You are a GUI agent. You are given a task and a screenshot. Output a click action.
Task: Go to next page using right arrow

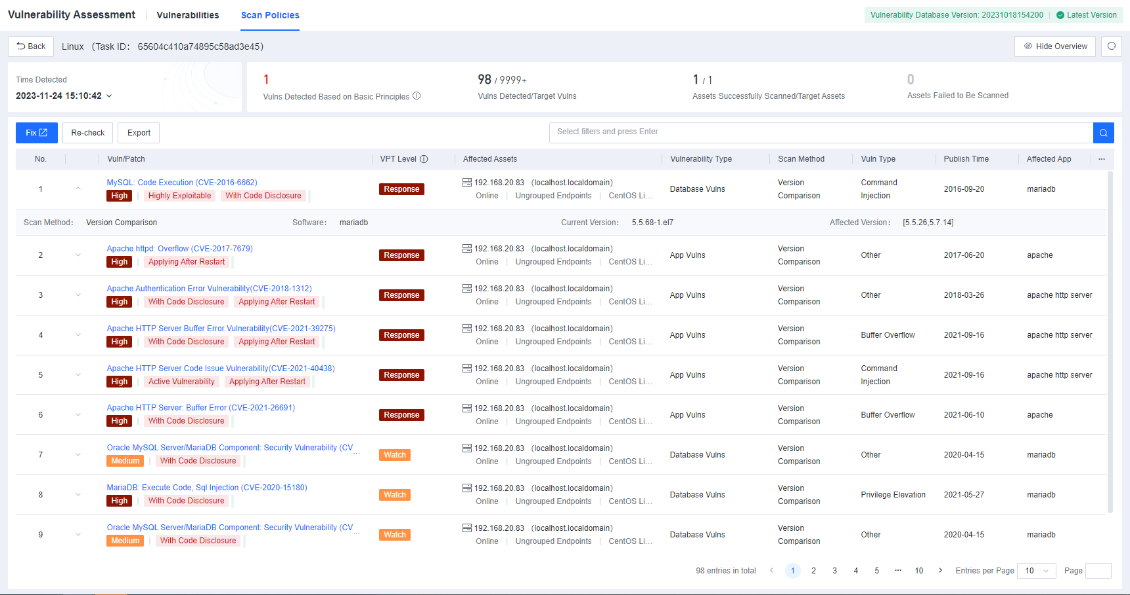[x=940, y=570]
